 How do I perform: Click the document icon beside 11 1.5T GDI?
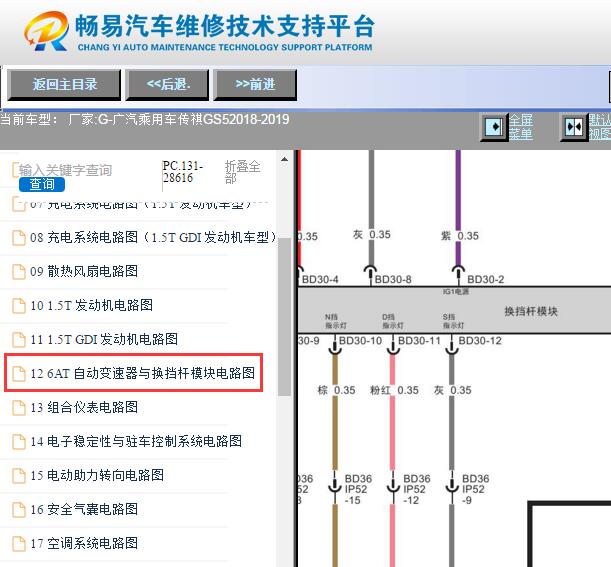click(19, 339)
